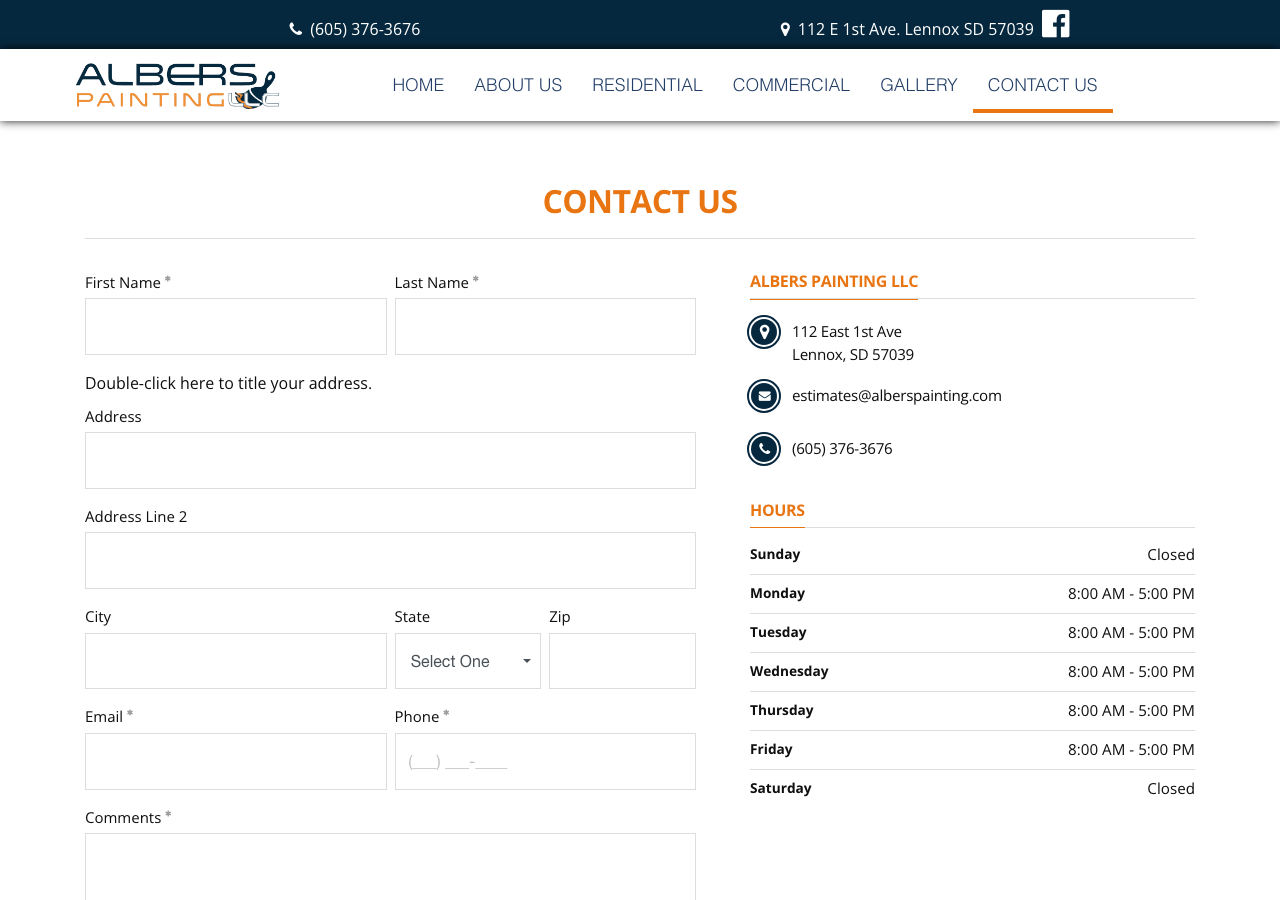Screen dimensions: 1280x900
Task: Click 'Double-click here to title your address' text
Action: [228, 383]
